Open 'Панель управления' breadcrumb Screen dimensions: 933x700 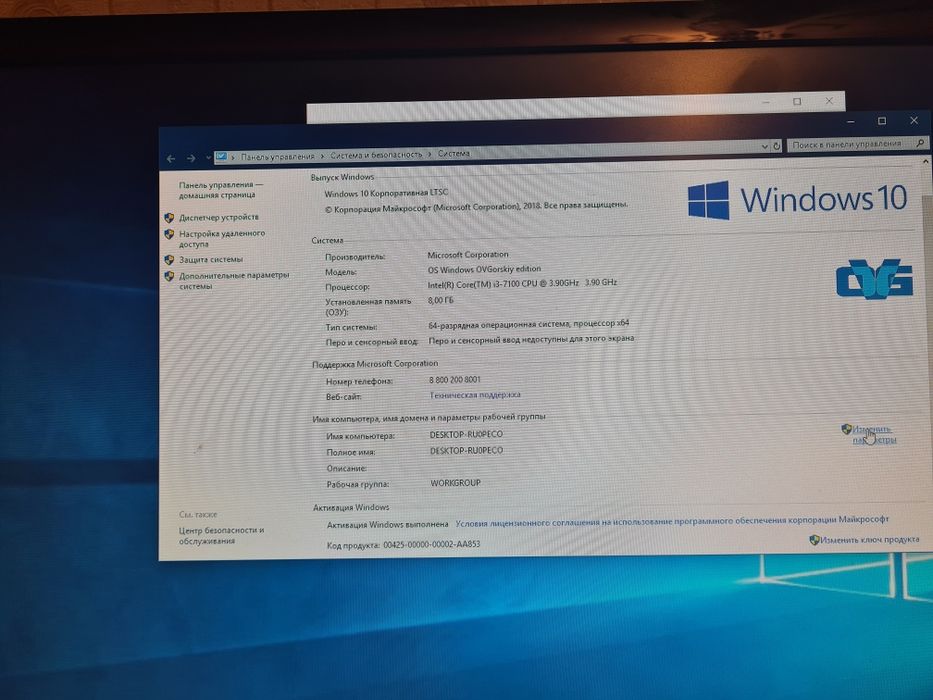277,157
